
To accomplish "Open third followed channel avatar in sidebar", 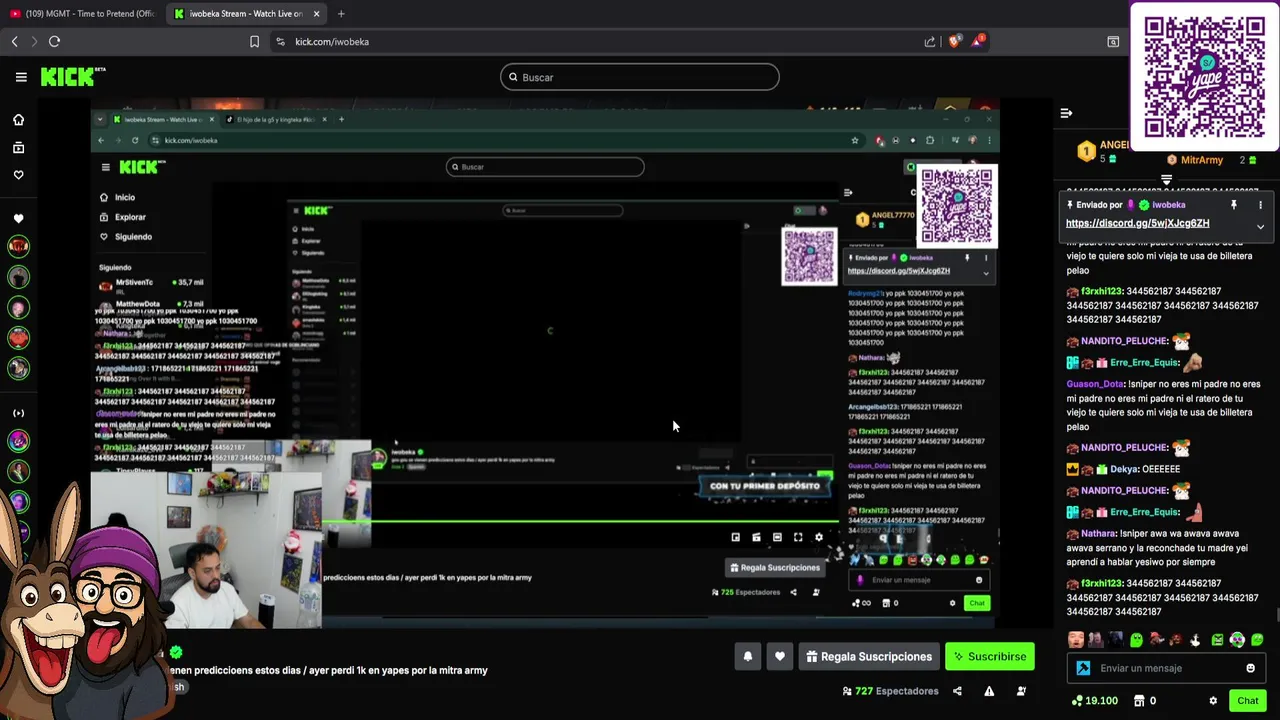I will point(18,308).
